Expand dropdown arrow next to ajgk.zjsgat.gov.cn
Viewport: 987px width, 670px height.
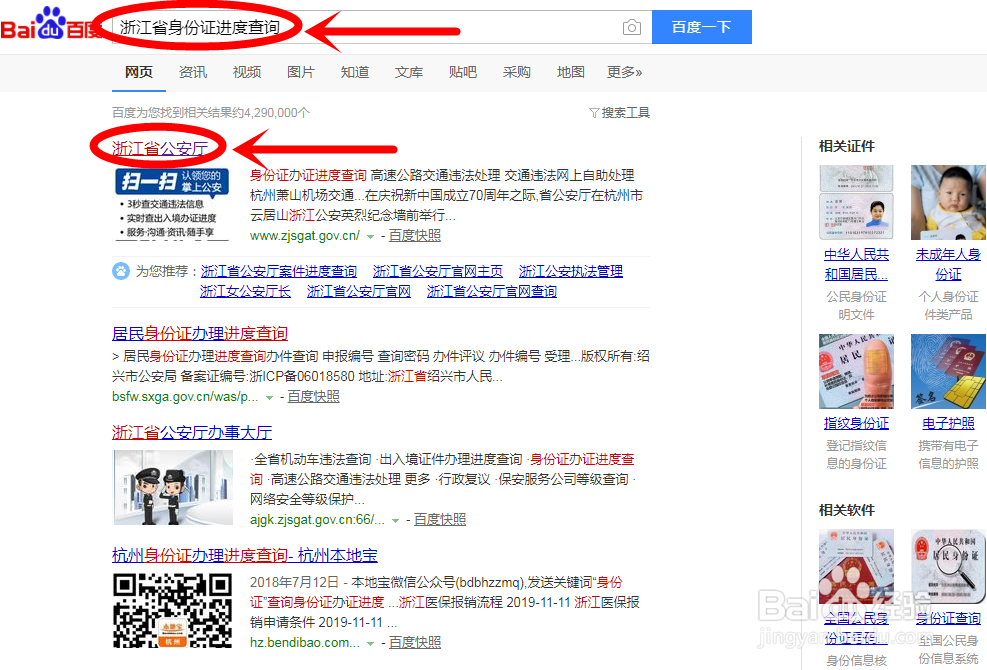(x=395, y=521)
